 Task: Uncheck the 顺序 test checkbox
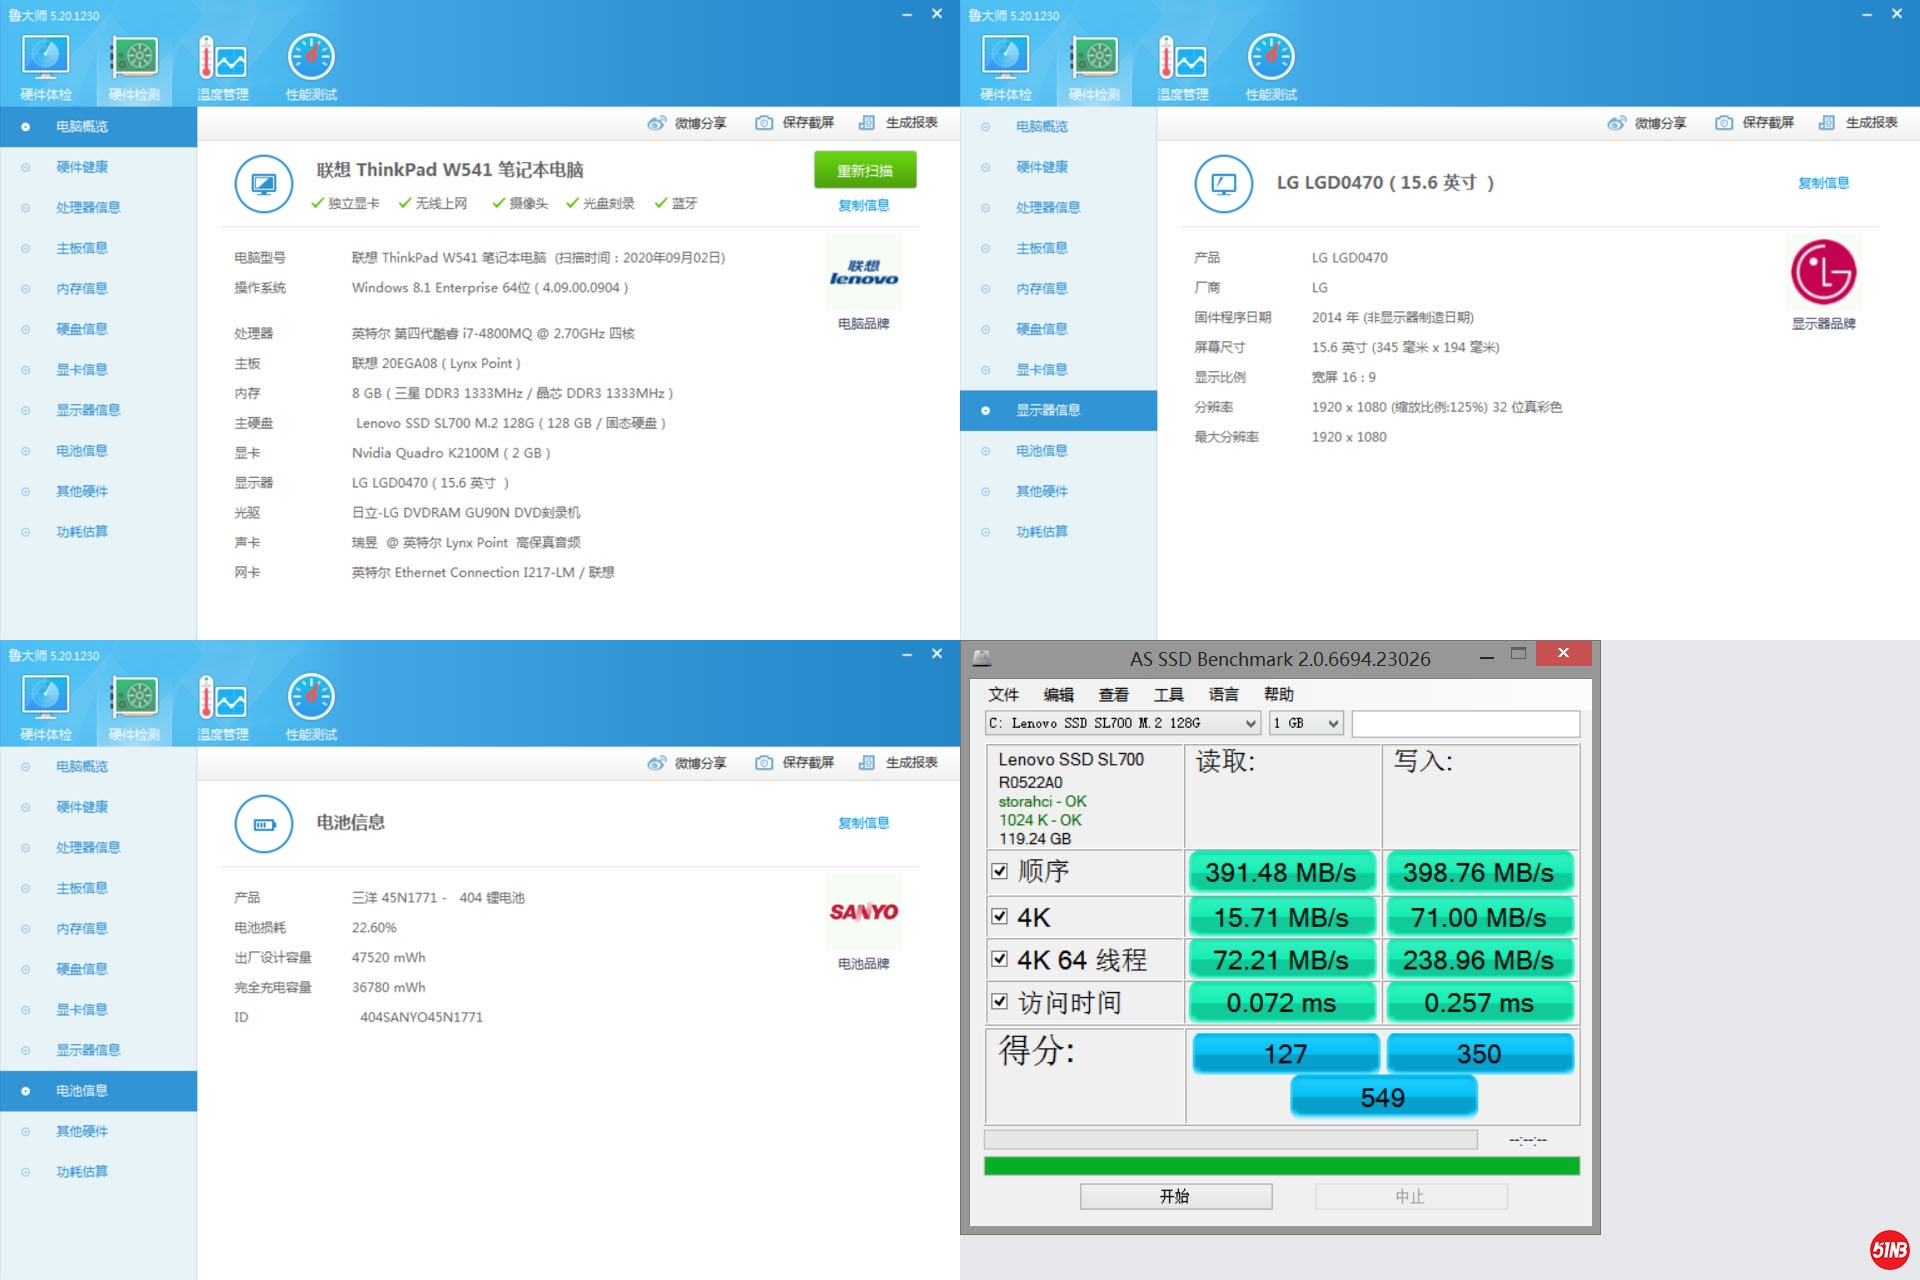click(x=999, y=871)
